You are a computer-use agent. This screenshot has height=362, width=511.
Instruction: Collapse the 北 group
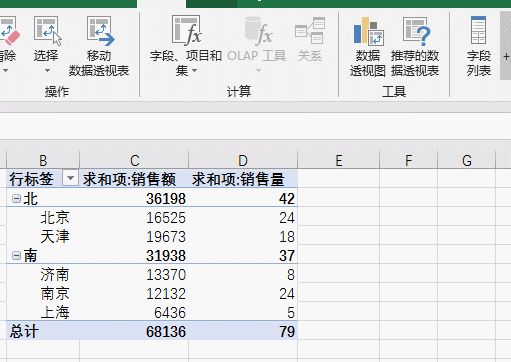pos(16,199)
